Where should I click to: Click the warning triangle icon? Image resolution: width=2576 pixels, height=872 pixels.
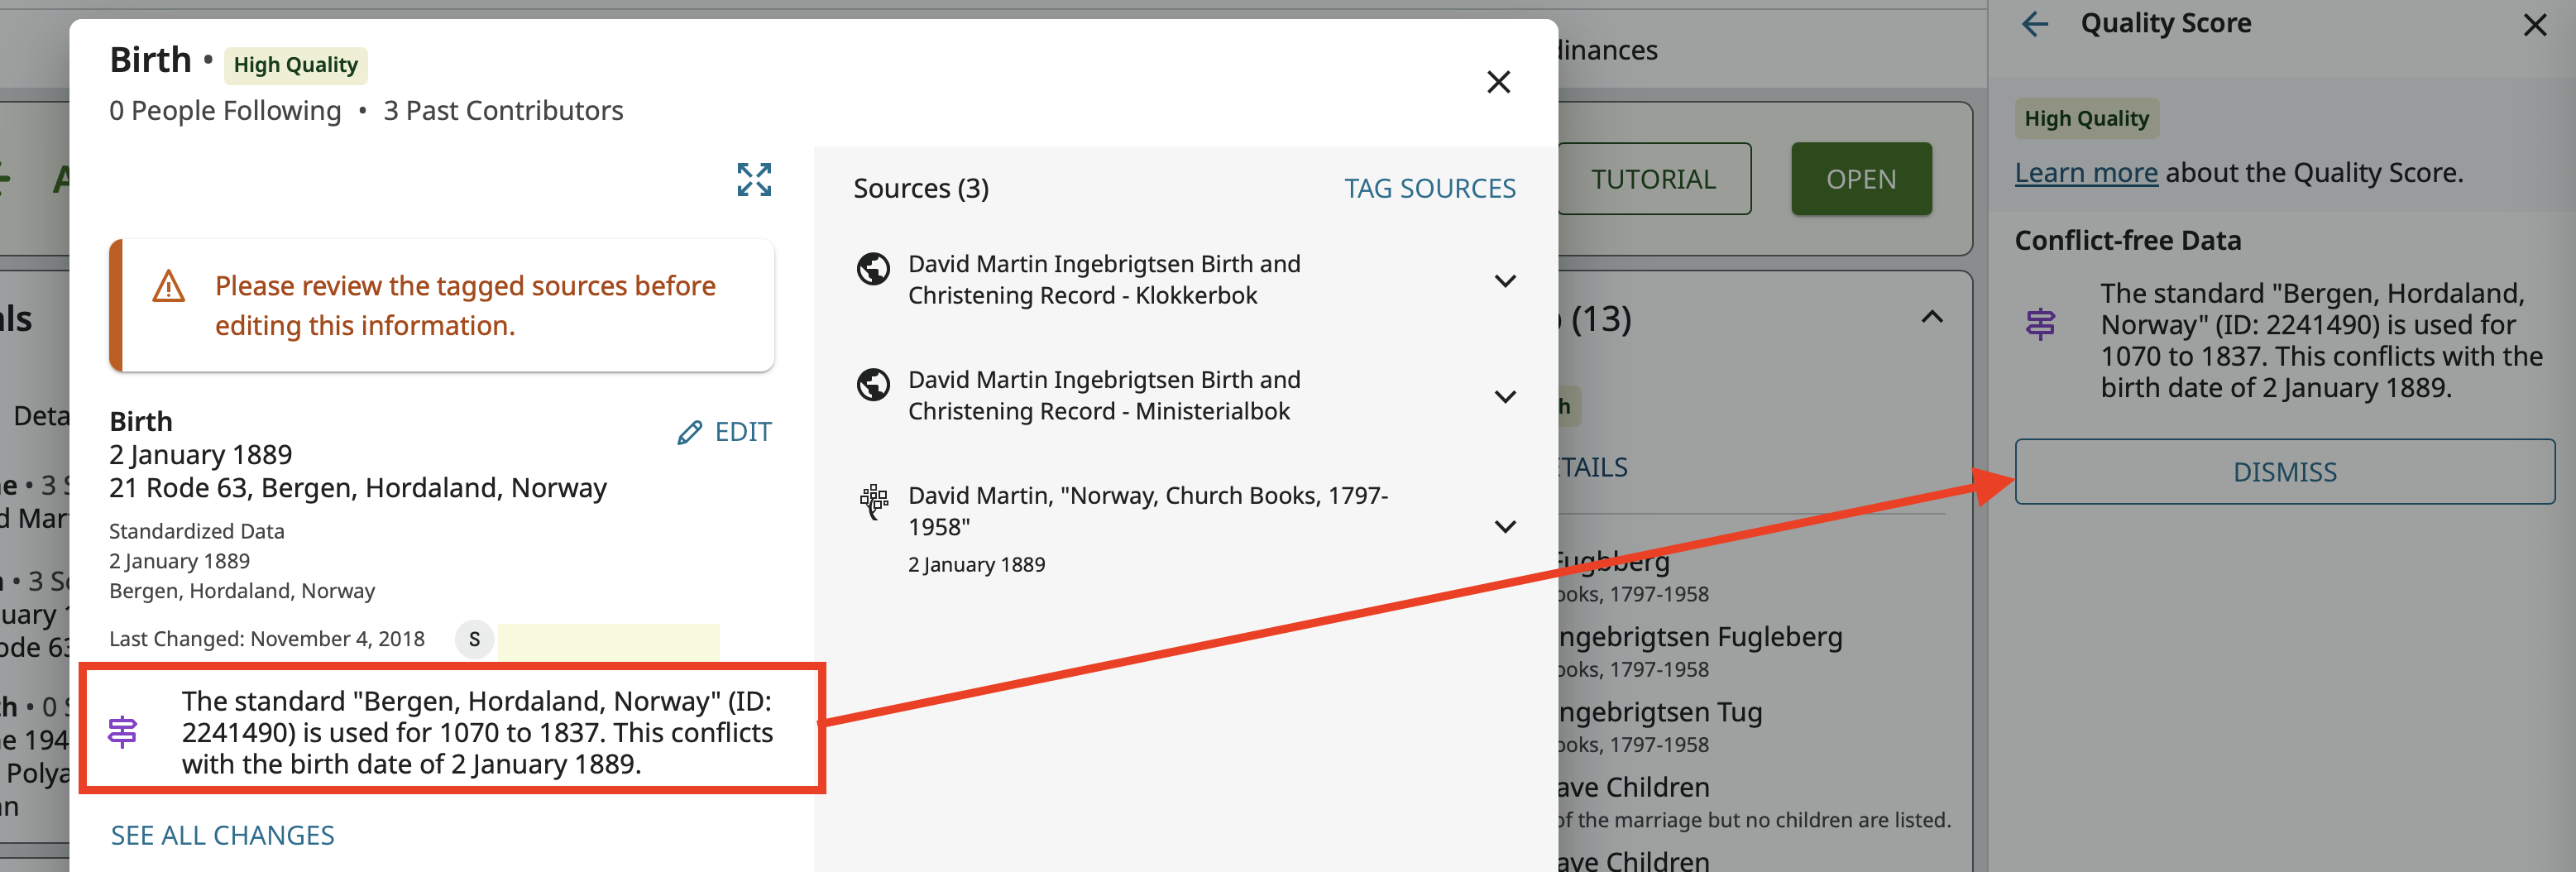[168, 288]
